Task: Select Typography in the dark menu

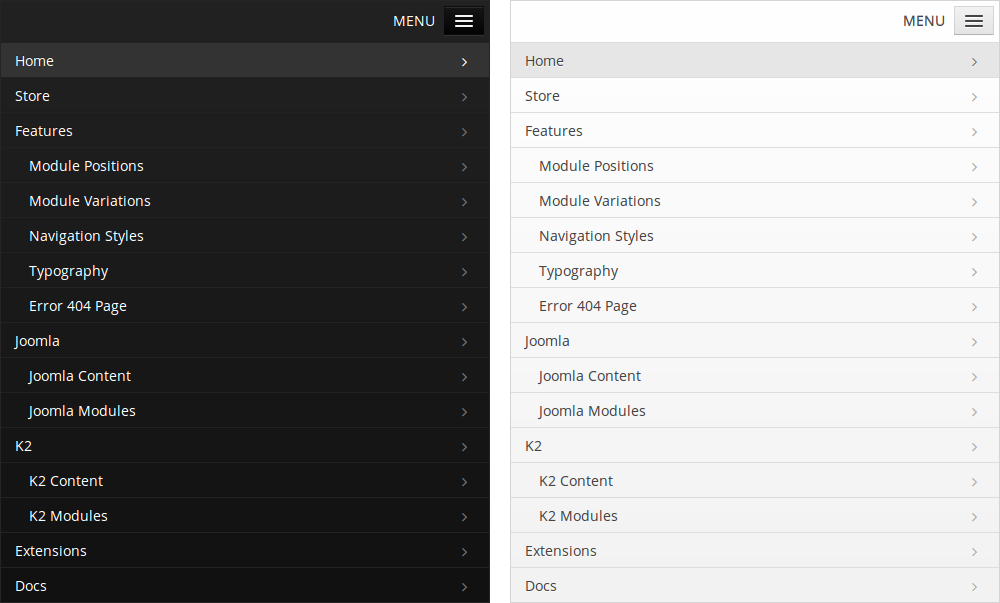Action: pyautogui.click(x=68, y=271)
